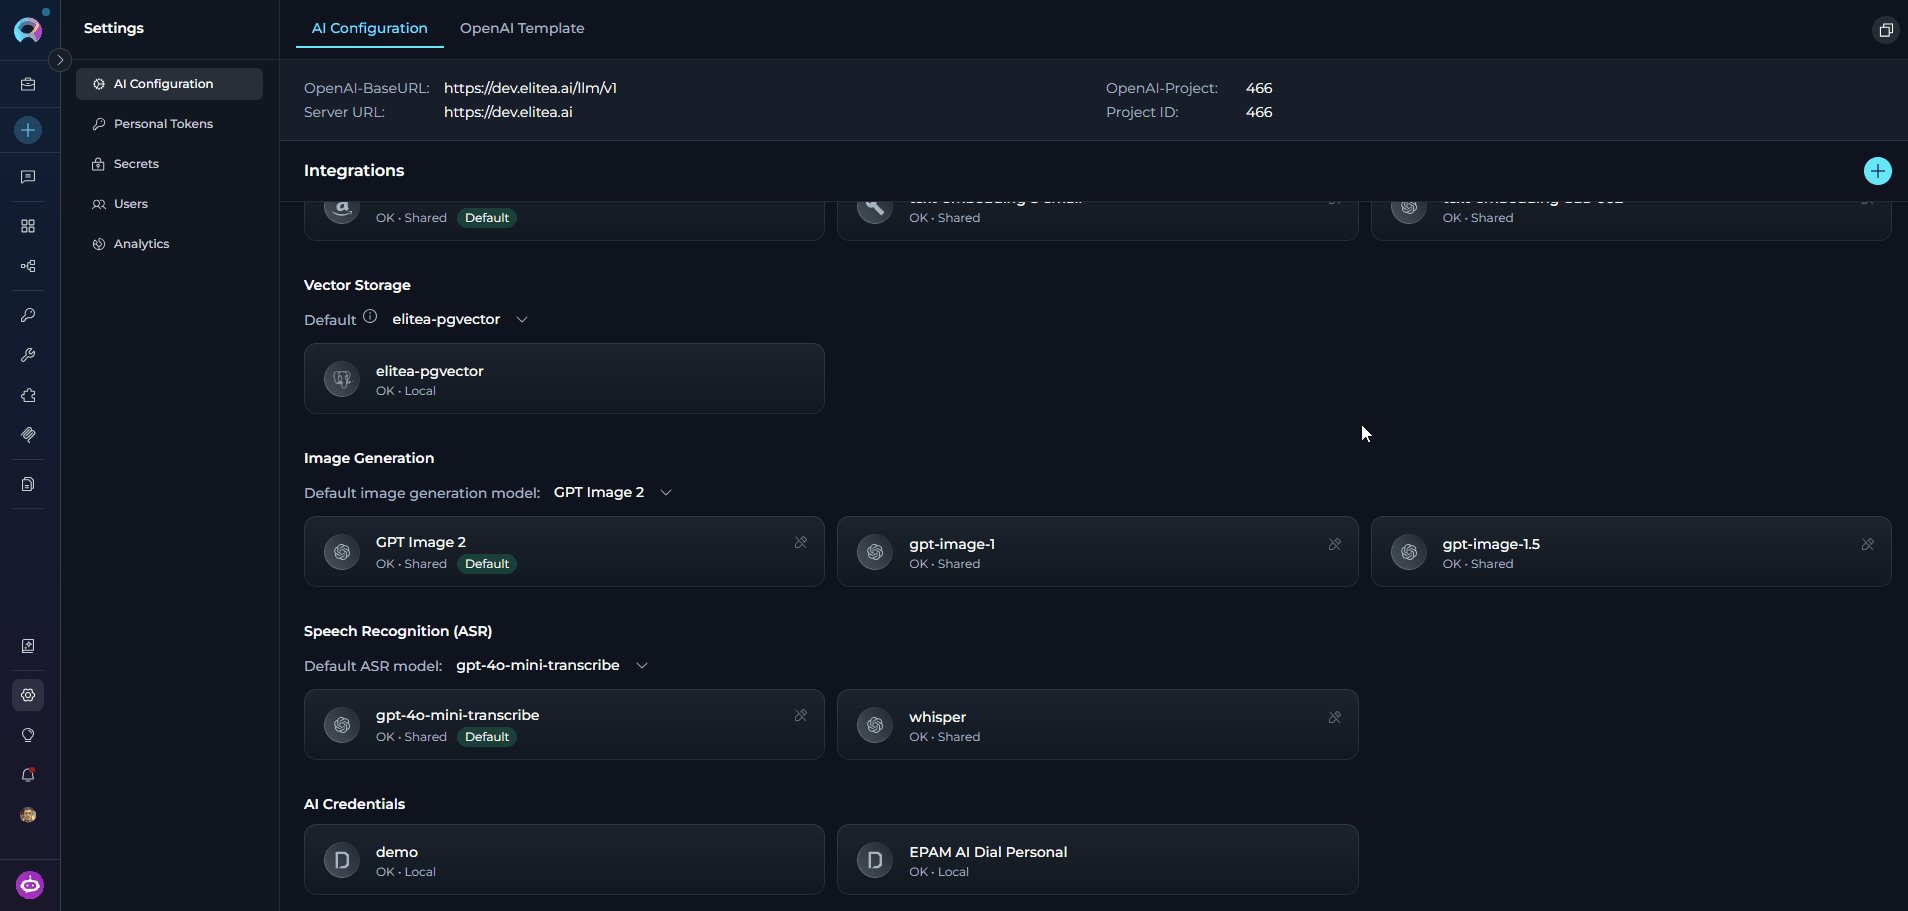Click the user avatar photo in the left rail
Screen dimensions: 1908x911
(x=28, y=815)
